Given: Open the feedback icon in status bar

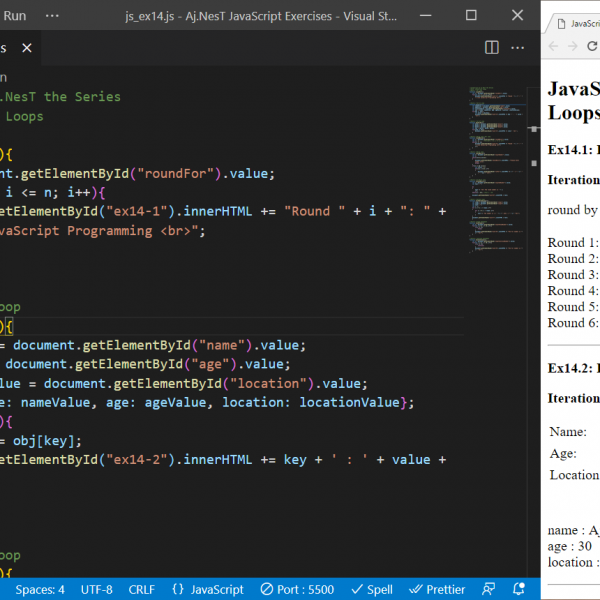Looking at the screenshot, I should coord(489,589).
